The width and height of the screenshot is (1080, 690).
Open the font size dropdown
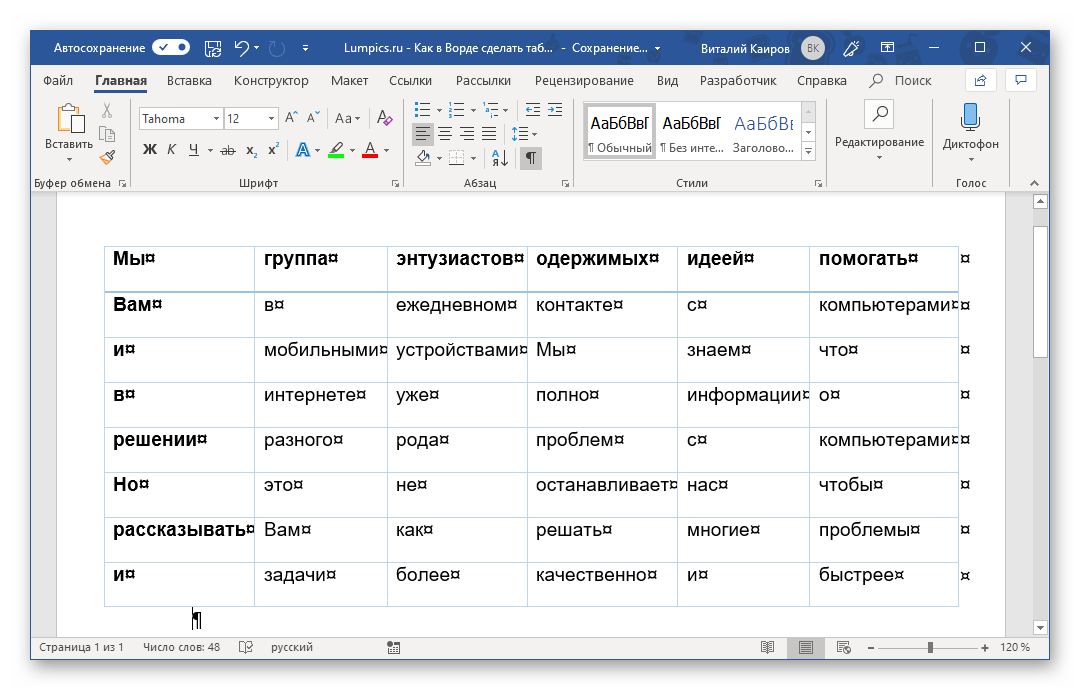pos(271,119)
